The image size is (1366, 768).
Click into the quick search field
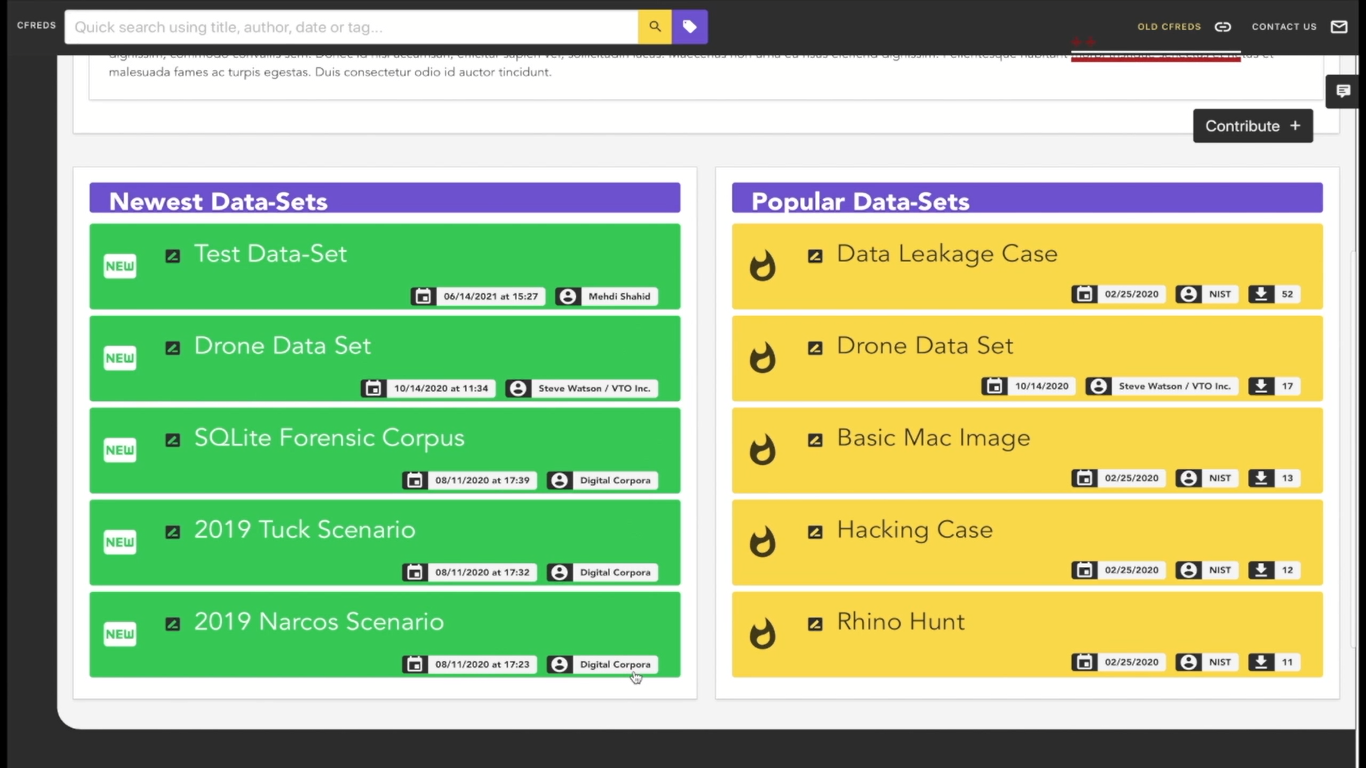[x=350, y=27]
